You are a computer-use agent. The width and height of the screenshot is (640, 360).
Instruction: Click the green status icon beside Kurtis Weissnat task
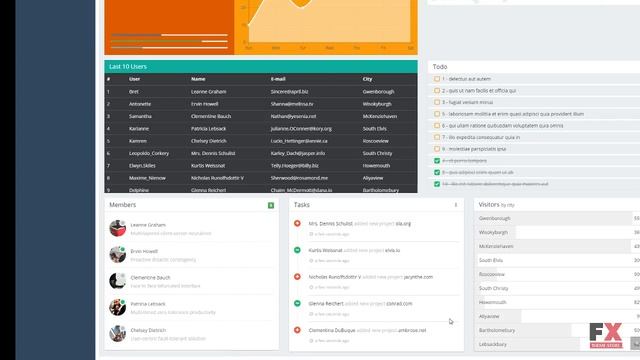297,250
